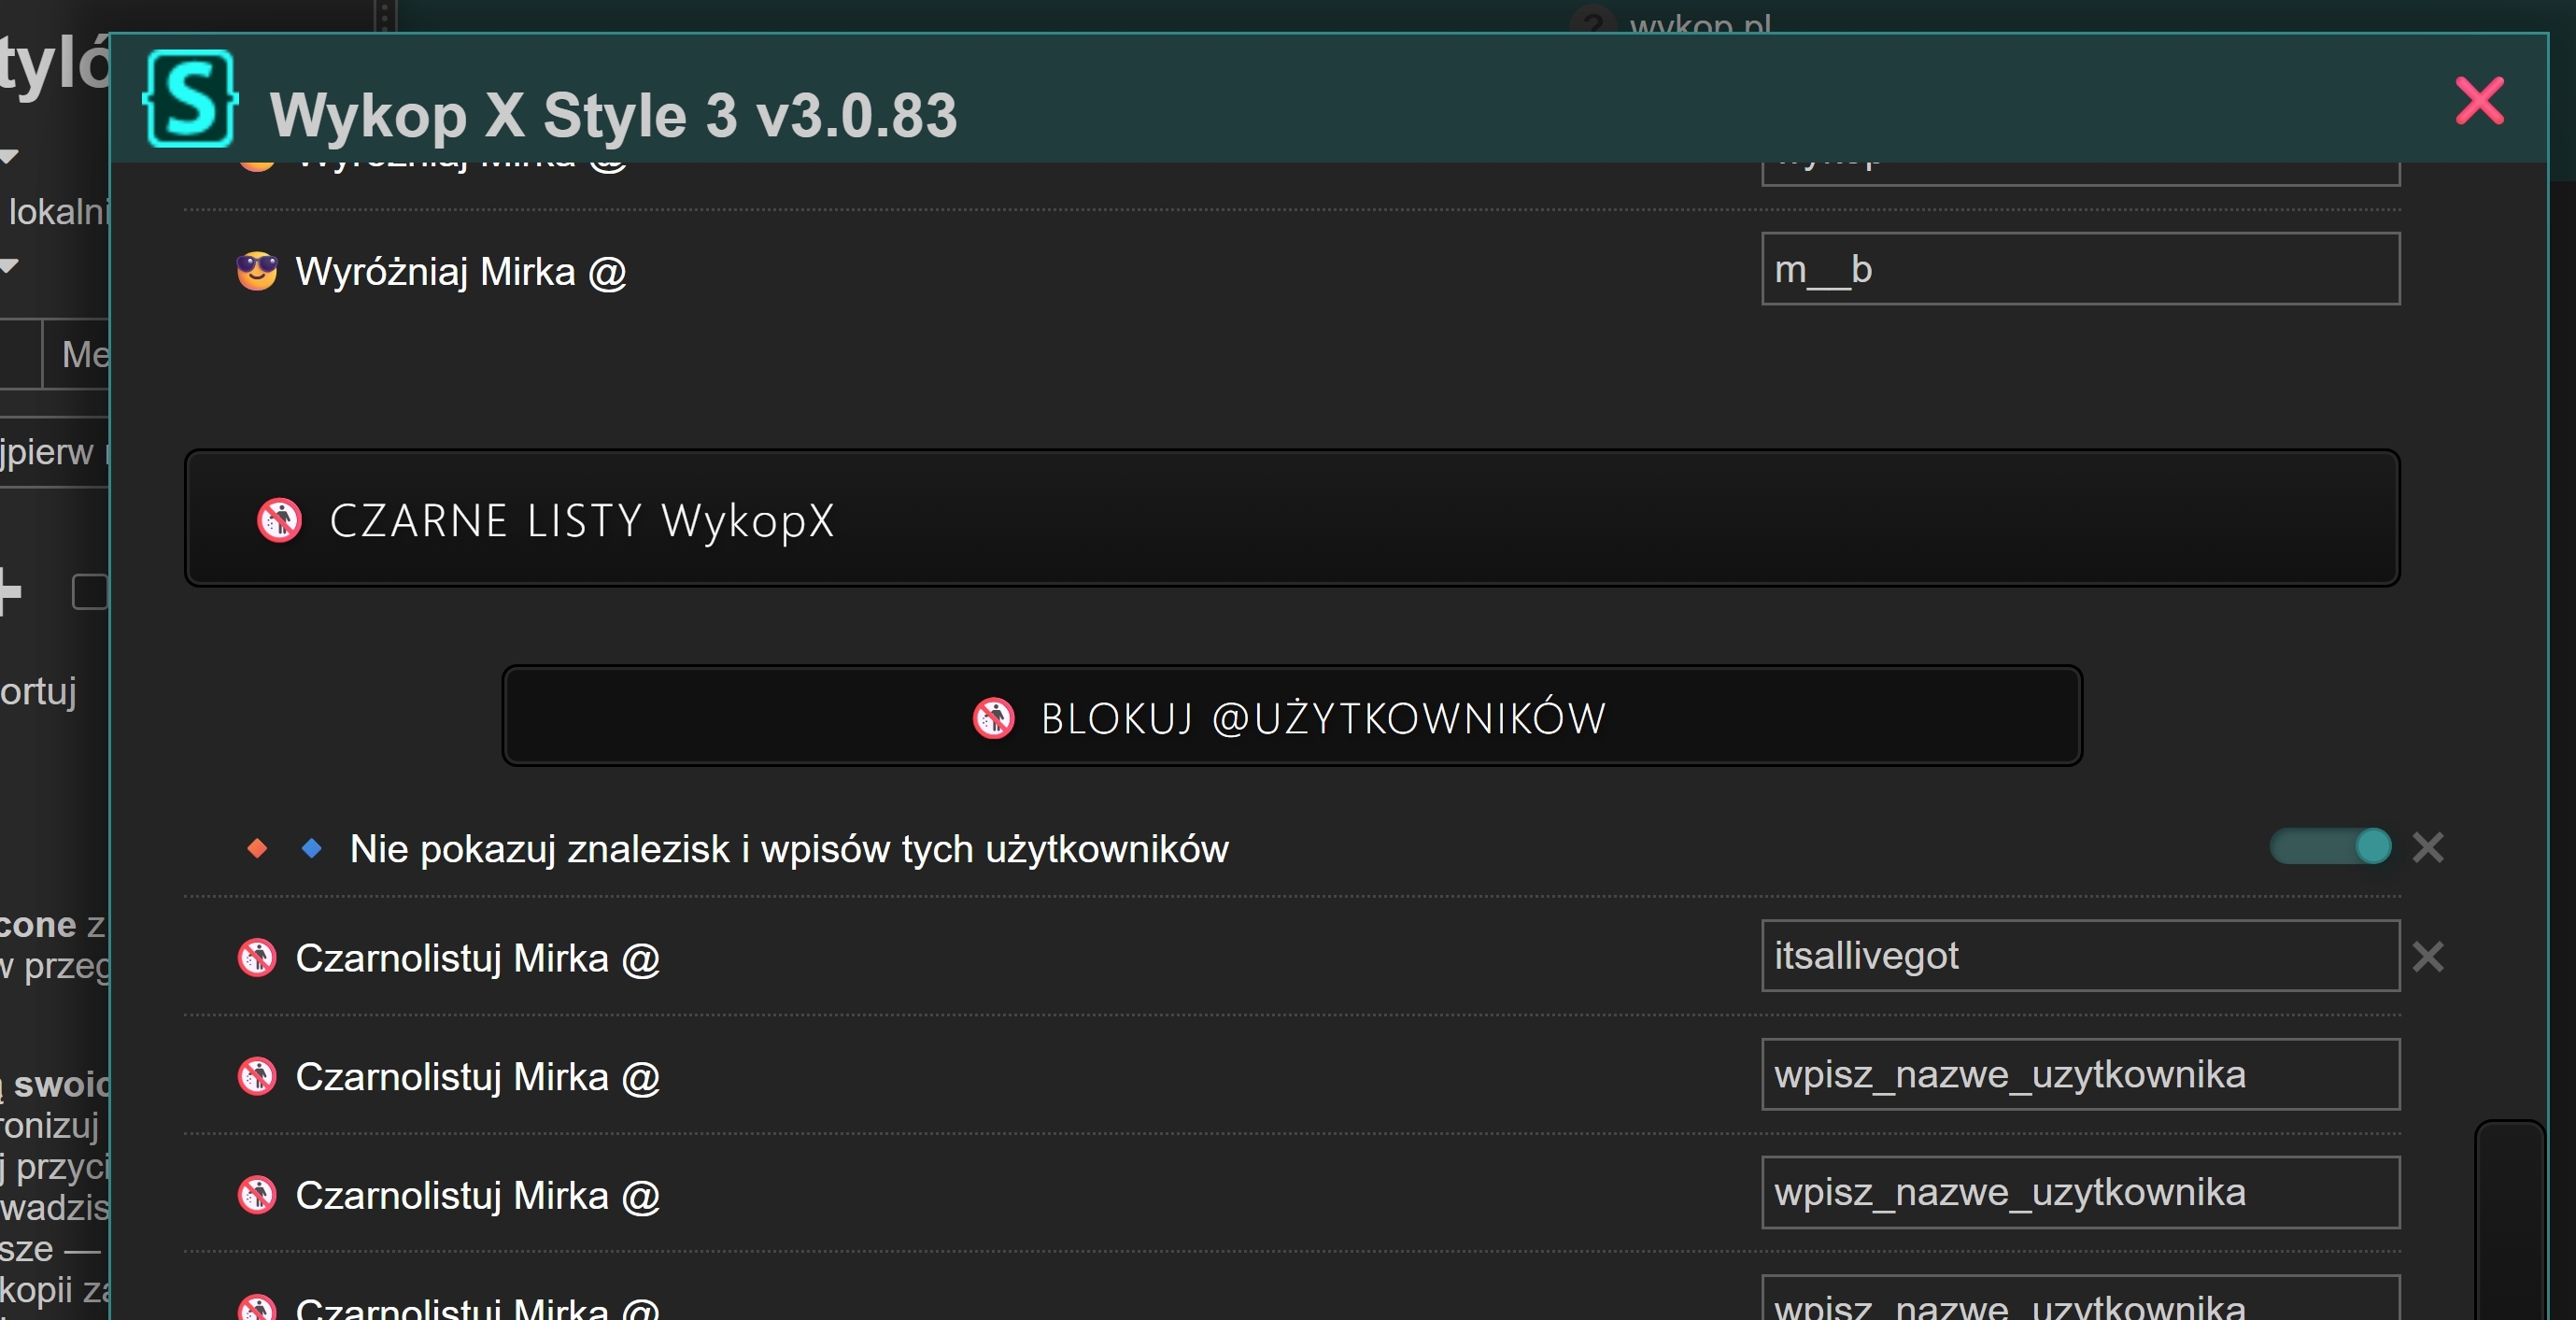Click the Wykop X Style green S logo
Image resolution: width=2576 pixels, height=1320 pixels.
[190, 99]
